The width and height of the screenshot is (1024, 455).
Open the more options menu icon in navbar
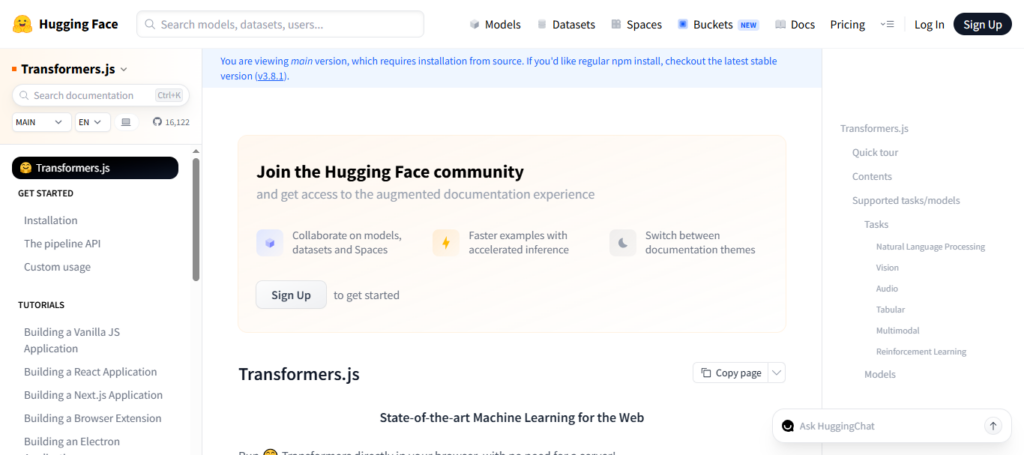pyautogui.click(x=886, y=24)
